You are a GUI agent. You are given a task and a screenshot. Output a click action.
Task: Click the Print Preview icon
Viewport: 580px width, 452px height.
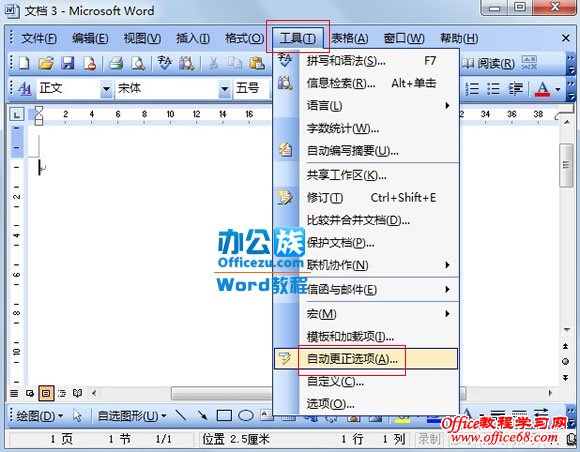(138, 63)
